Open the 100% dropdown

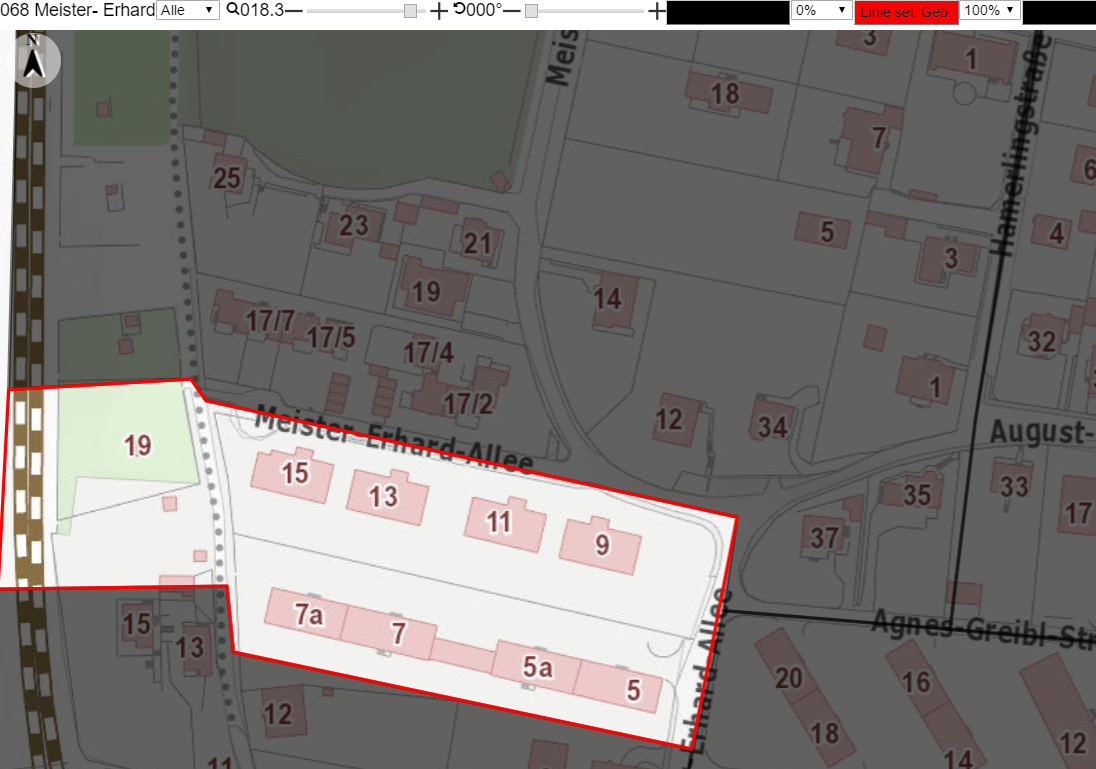(x=990, y=10)
